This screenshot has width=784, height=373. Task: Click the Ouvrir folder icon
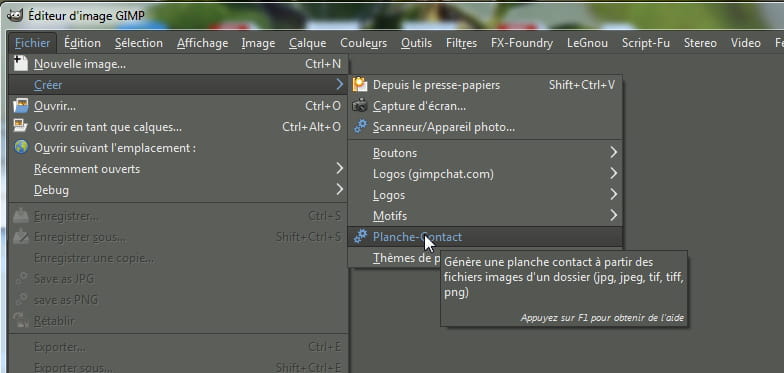(21, 106)
